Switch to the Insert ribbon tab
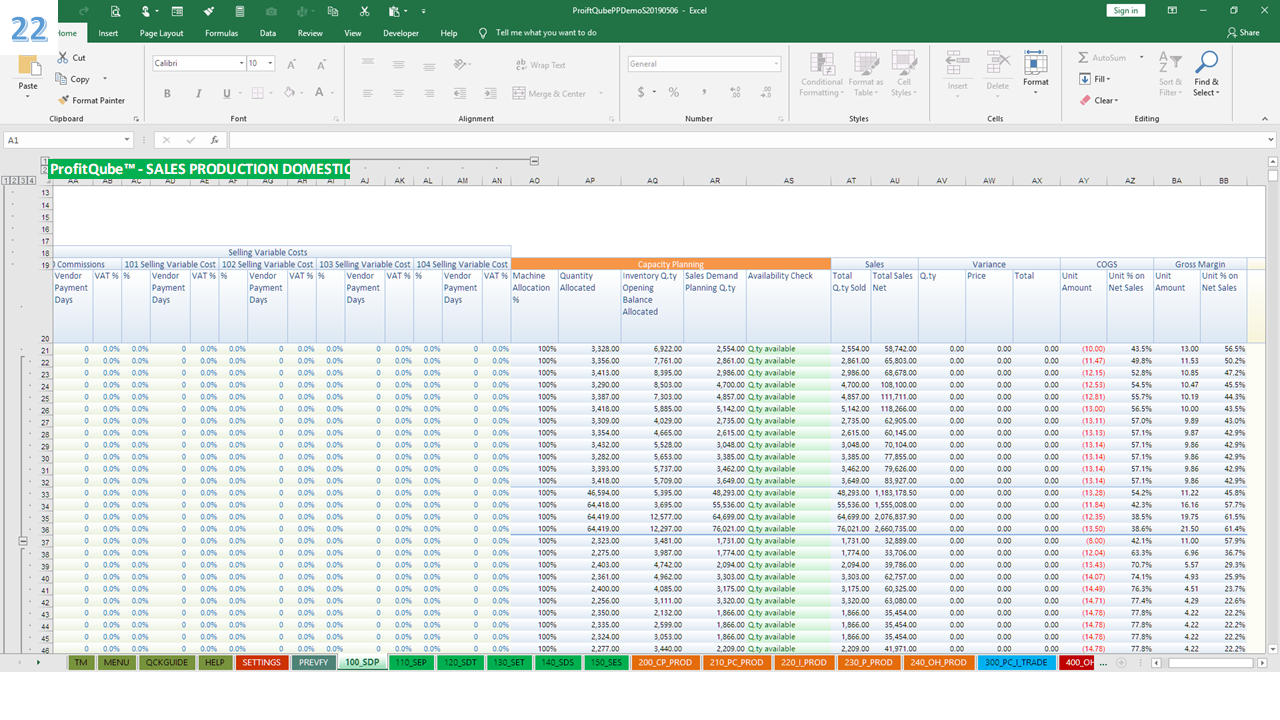Screen dimensions: 1280x720 [108, 33]
